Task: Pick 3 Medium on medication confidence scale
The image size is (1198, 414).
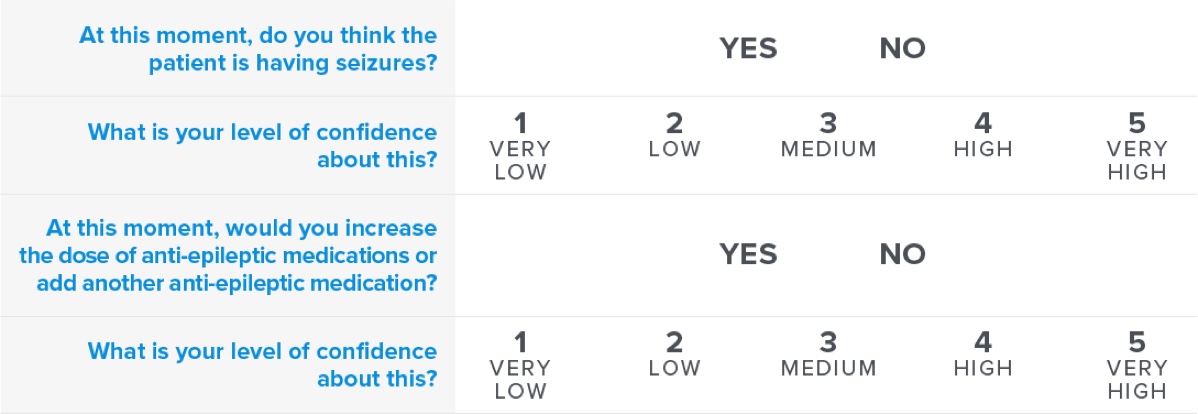Action: coord(828,354)
